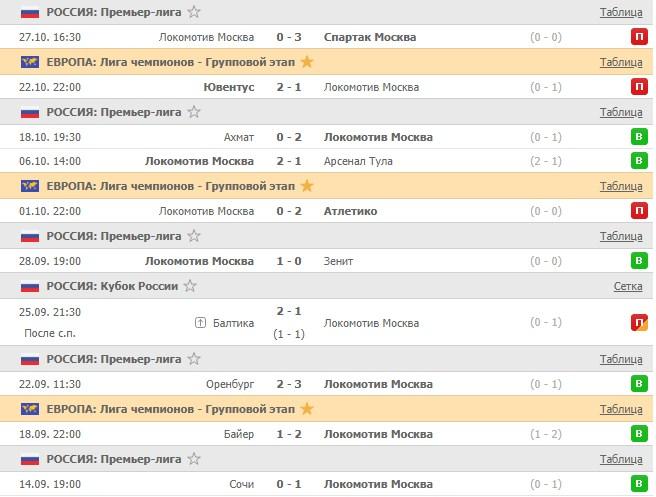Star the top Russia Premier League header
This screenshot has width=656, height=497.
194,12
